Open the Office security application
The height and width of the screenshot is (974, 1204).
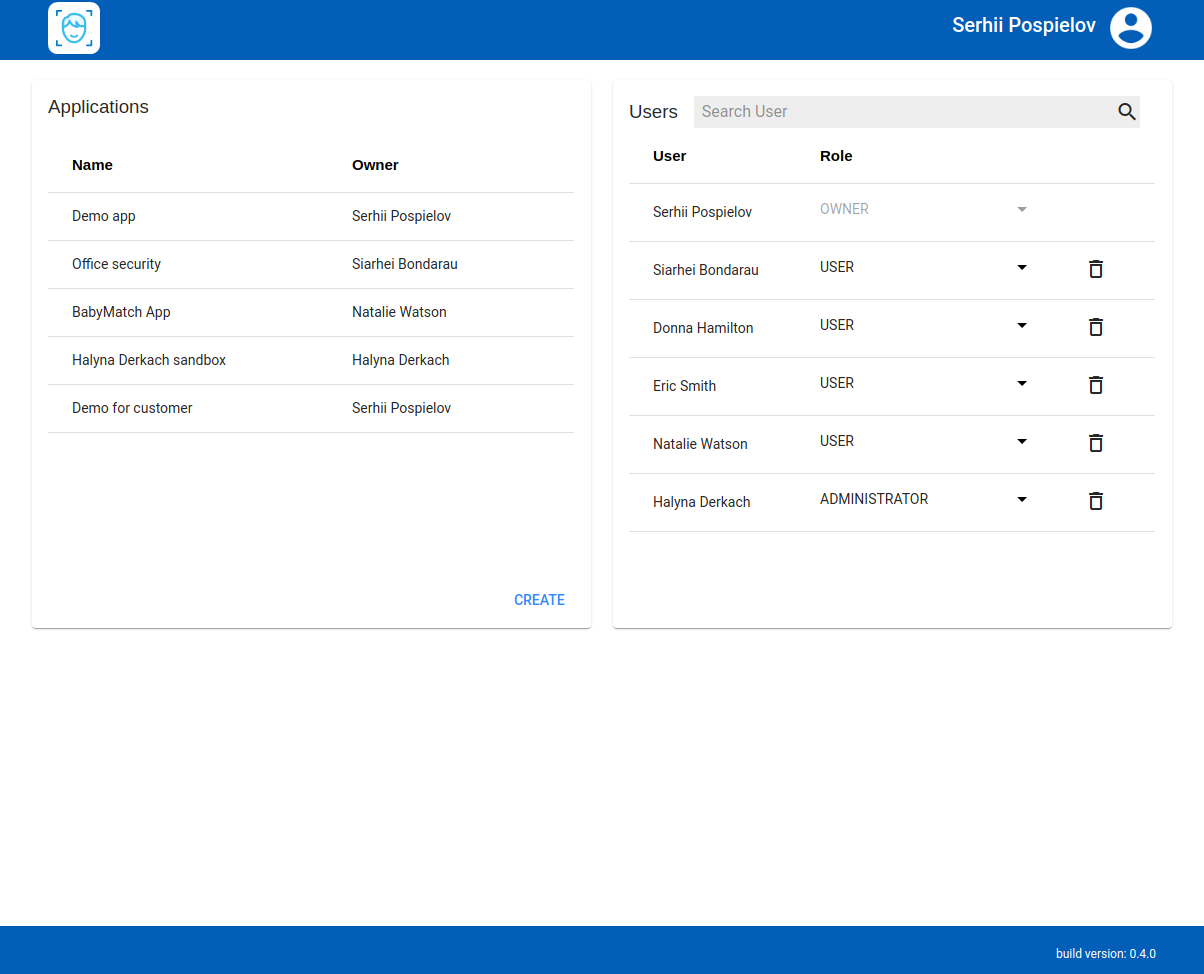(311, 264)
